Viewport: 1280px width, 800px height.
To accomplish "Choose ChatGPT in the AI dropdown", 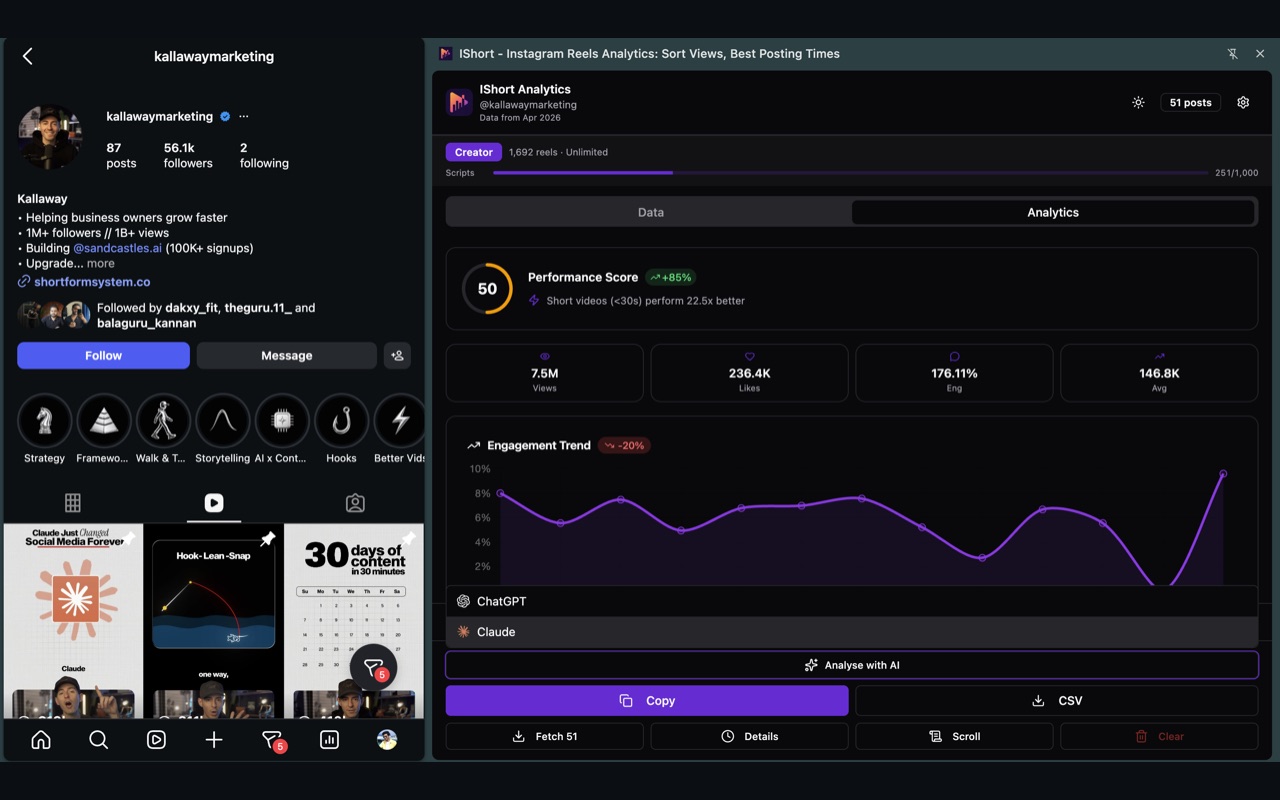I will point(852,601).
